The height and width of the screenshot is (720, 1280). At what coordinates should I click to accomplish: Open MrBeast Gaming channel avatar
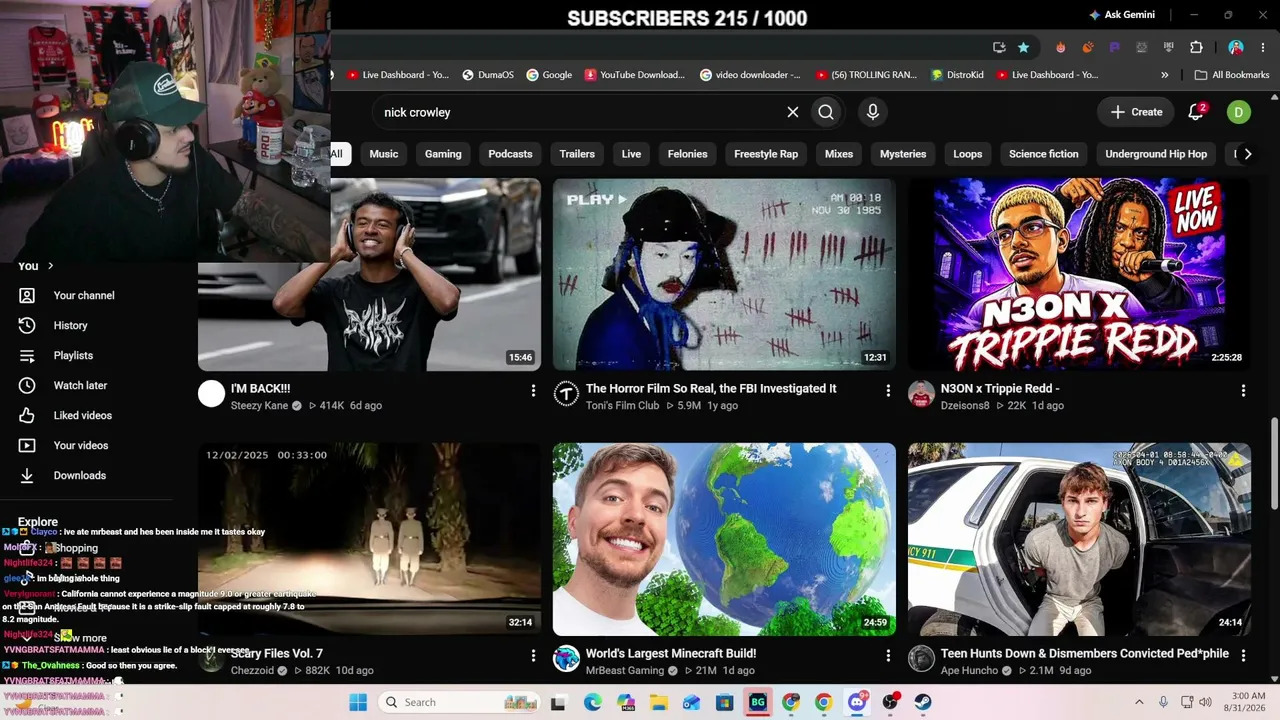coord(567,659)
